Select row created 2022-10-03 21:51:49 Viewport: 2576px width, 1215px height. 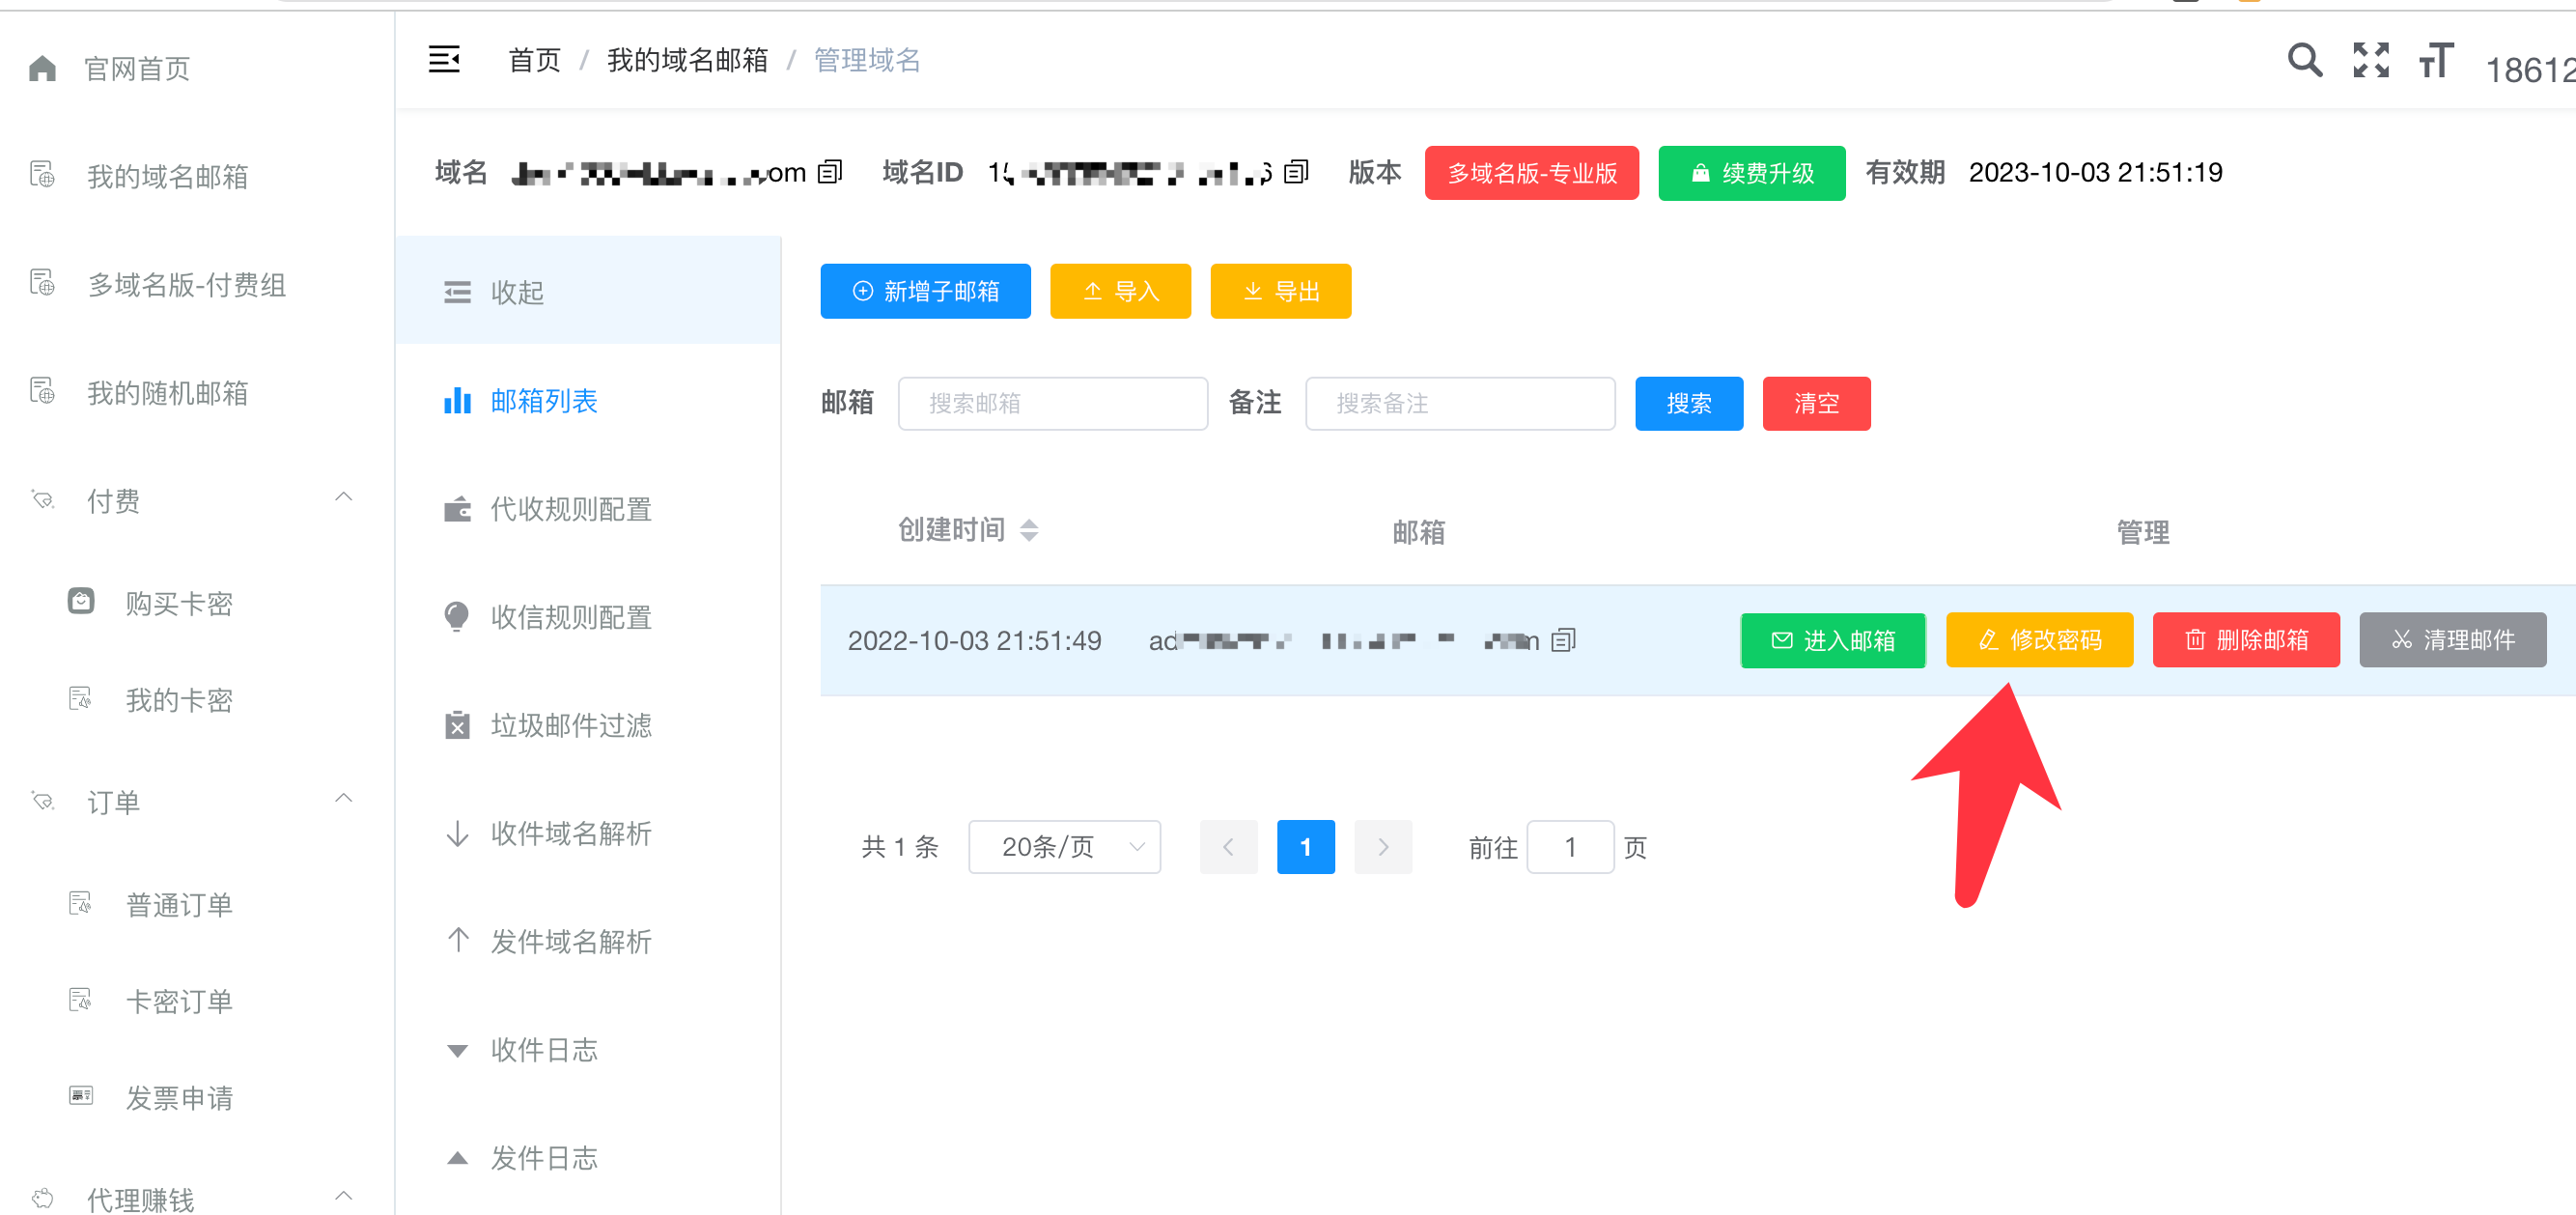[1697, 640]
